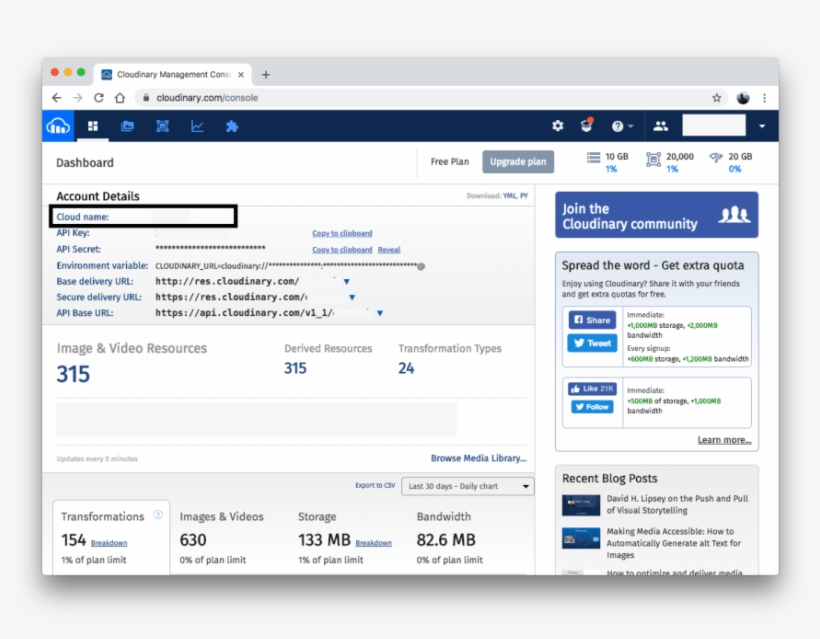This screenshot has width=820, height=639.
Task: Click the Upgrade plan button
Action: click(x=517, y=162)
